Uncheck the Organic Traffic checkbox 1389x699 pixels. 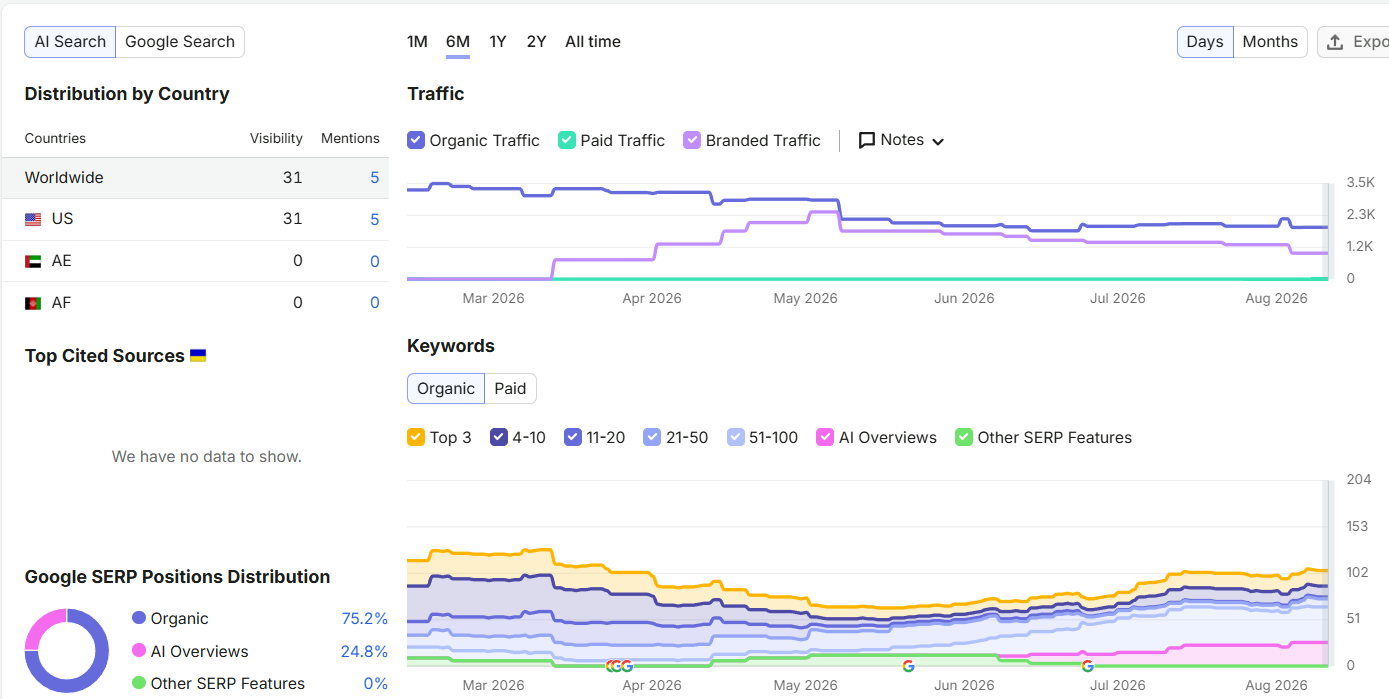(416, 140)
